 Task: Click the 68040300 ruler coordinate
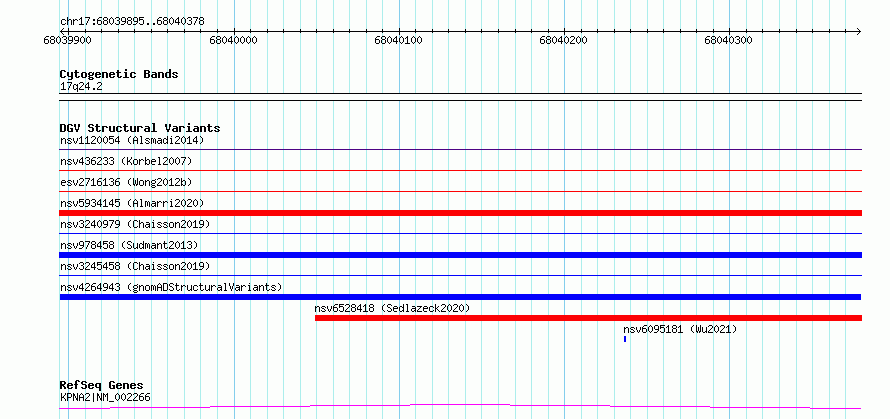click(729, 40)
